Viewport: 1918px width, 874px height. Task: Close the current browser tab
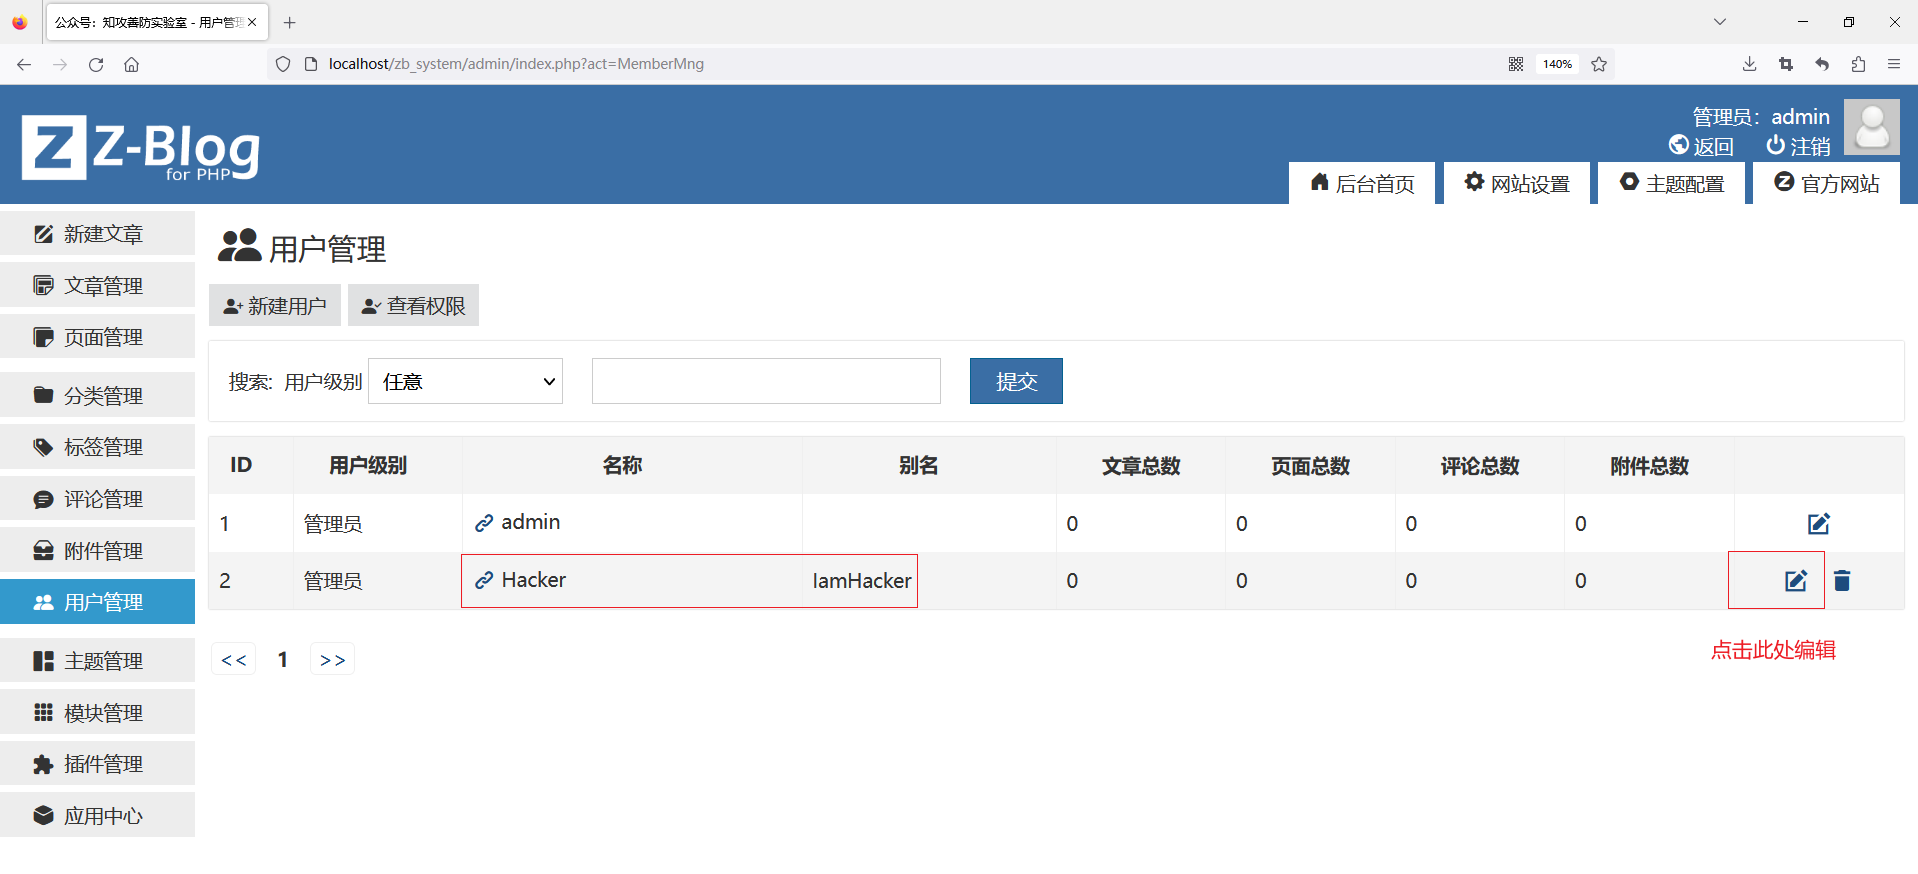[x=252, y=22]
